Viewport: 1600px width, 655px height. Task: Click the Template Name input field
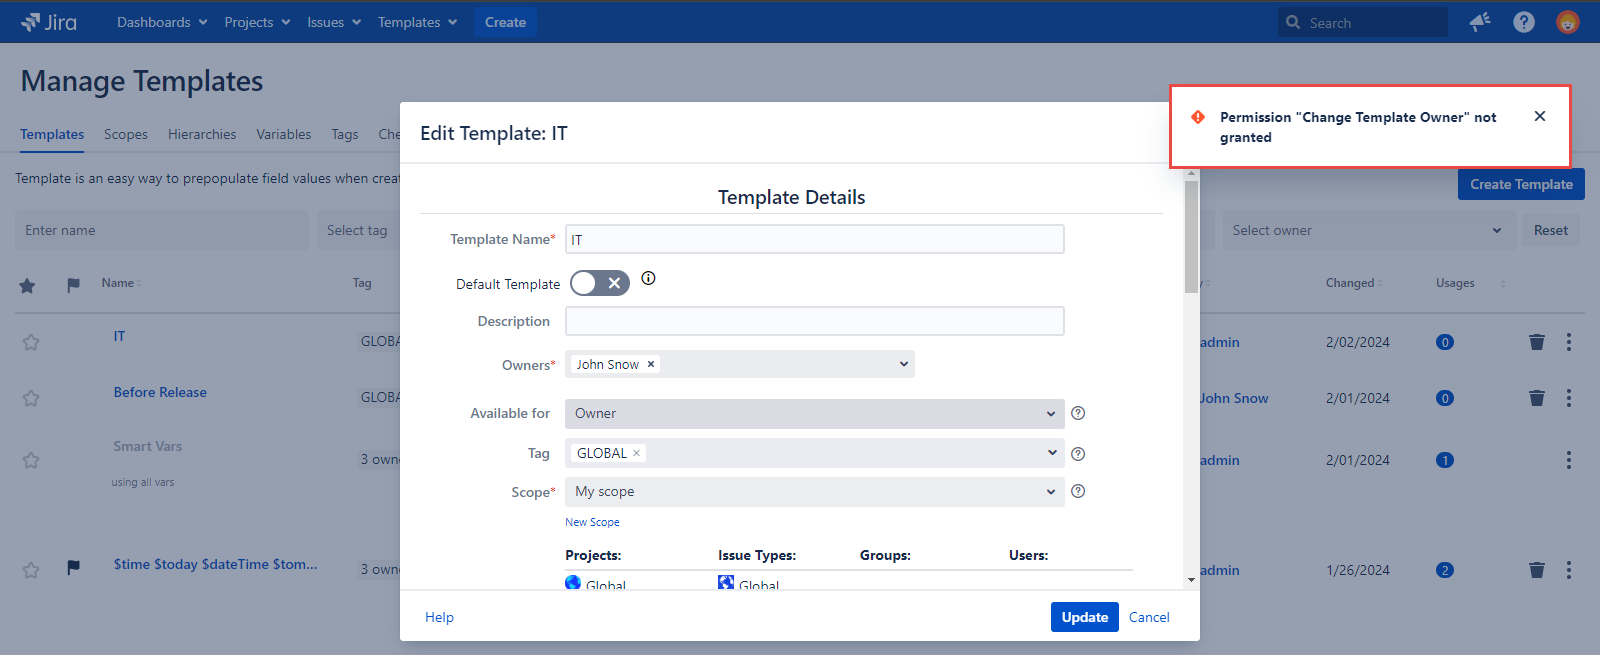[x=814, y=239]
